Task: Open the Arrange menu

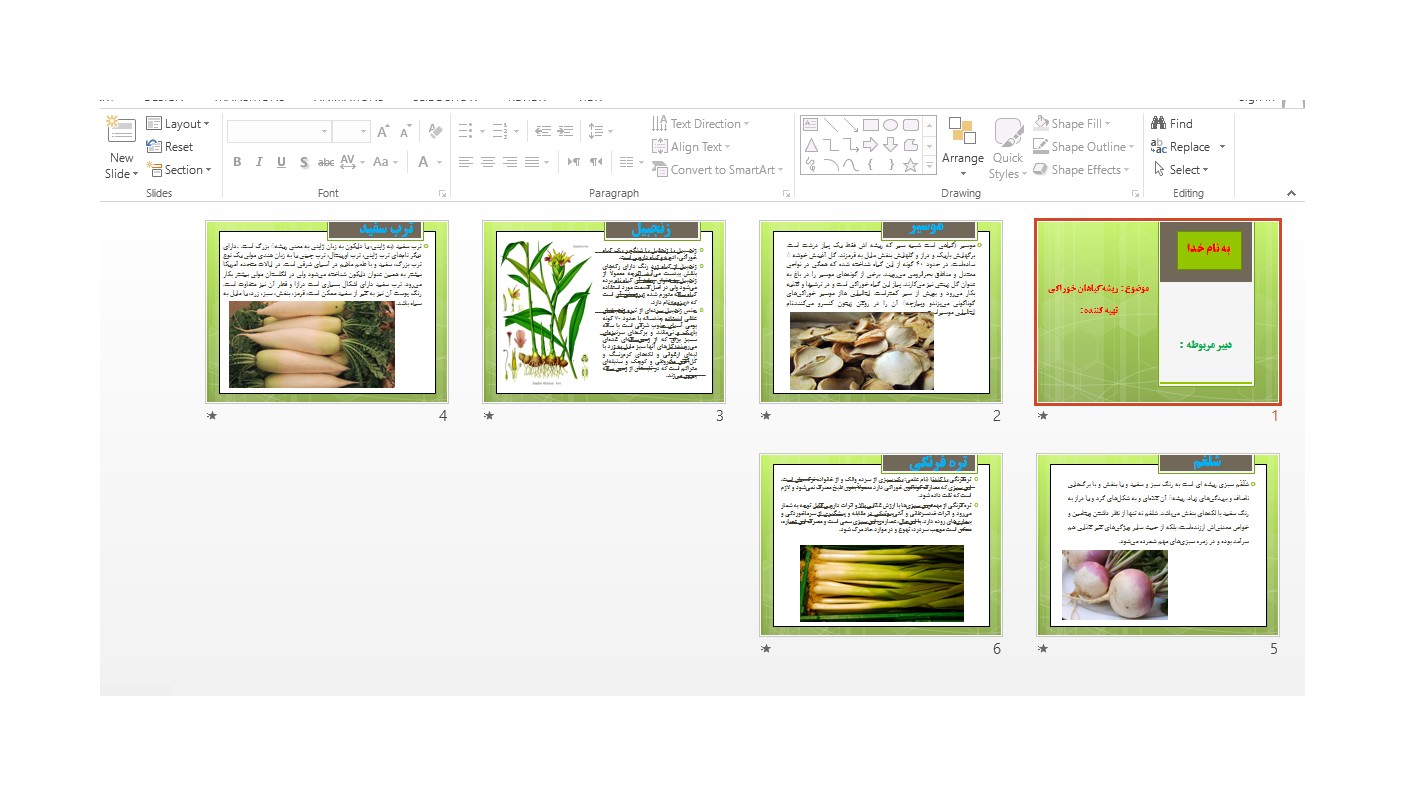Action: (963, 145)
